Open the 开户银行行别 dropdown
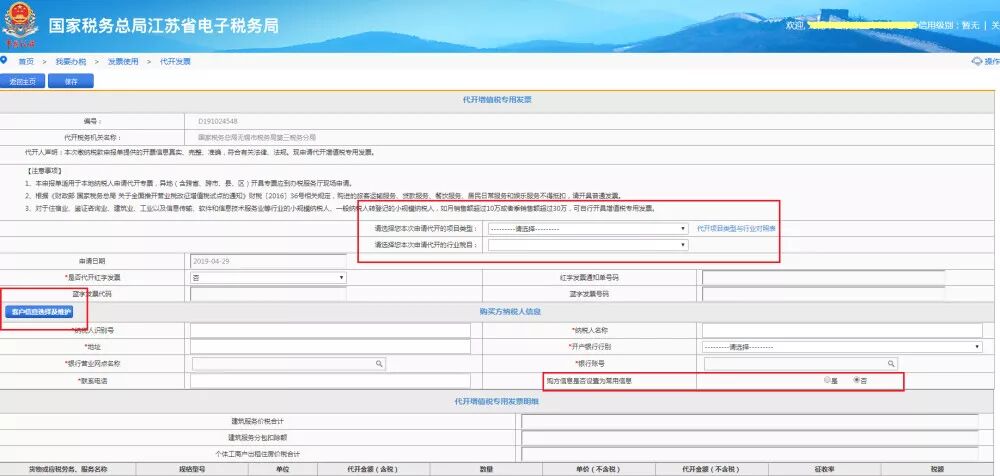The height and width of the screenshot is (476, 1000). click(842, 346)
